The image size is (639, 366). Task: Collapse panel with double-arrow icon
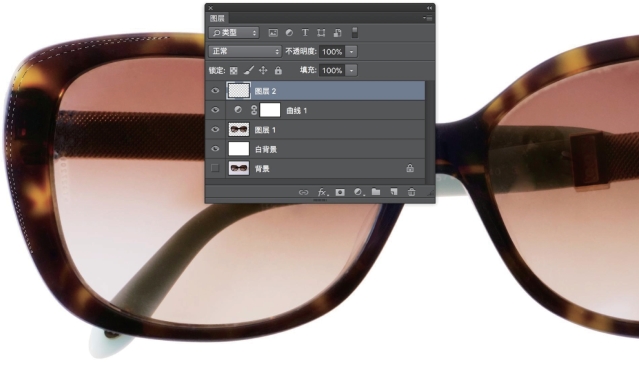pyautogui.click(x=429, y=8)
